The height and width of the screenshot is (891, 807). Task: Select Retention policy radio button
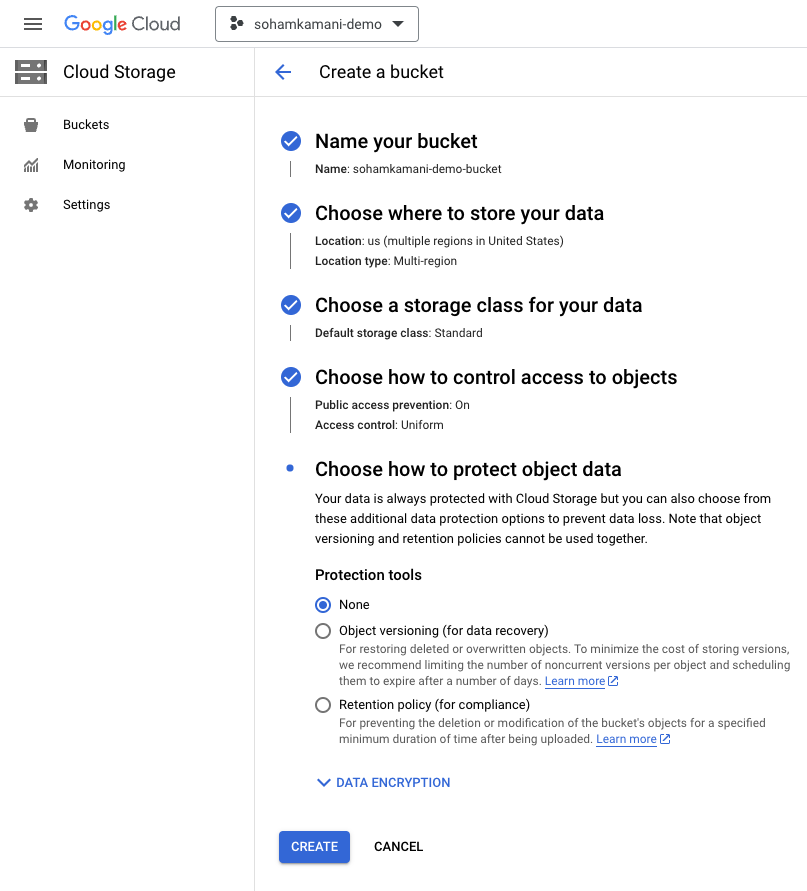coord(323,705)
